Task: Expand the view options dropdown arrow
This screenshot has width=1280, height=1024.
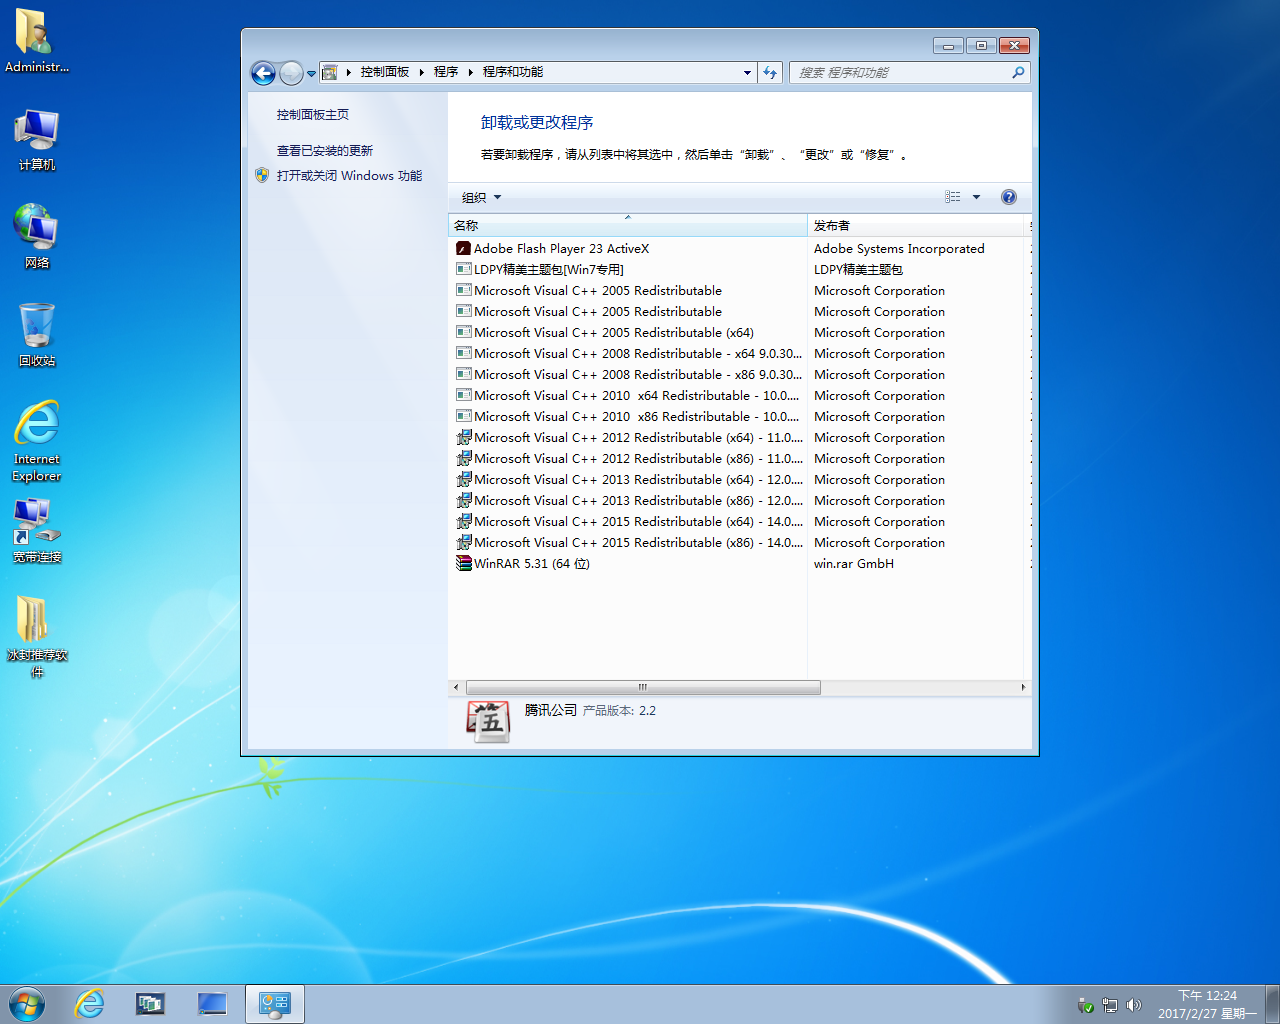Action: (x=976, y=197)
